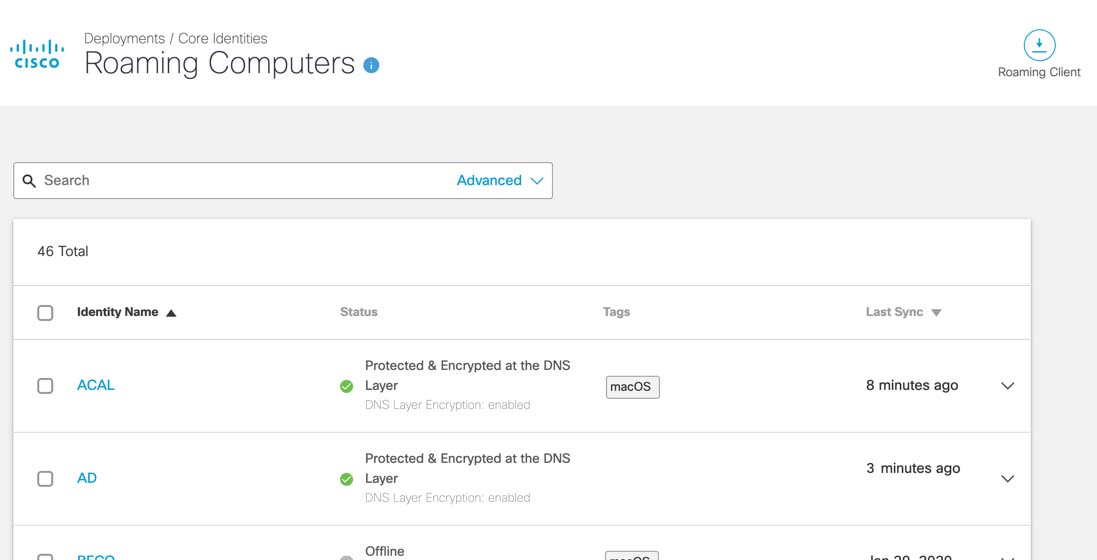Download the Roaming Client
Viewport: 1097px width, 560px height.
1039,46
